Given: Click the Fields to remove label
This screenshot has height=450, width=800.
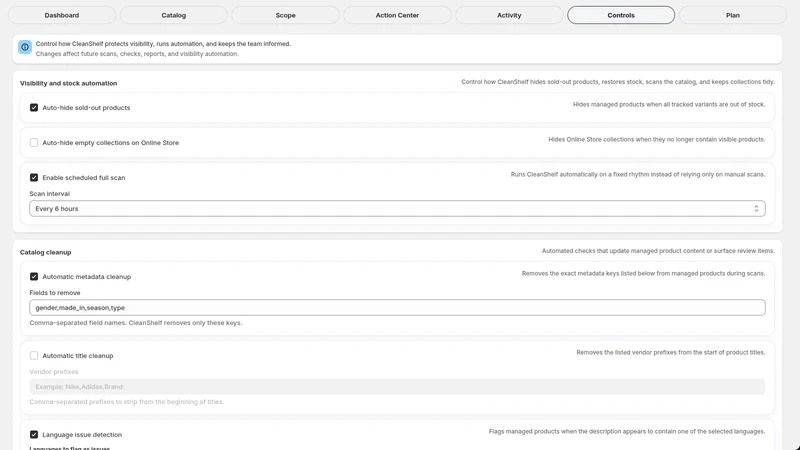Looking at the screenshot, I should (55, 293).
